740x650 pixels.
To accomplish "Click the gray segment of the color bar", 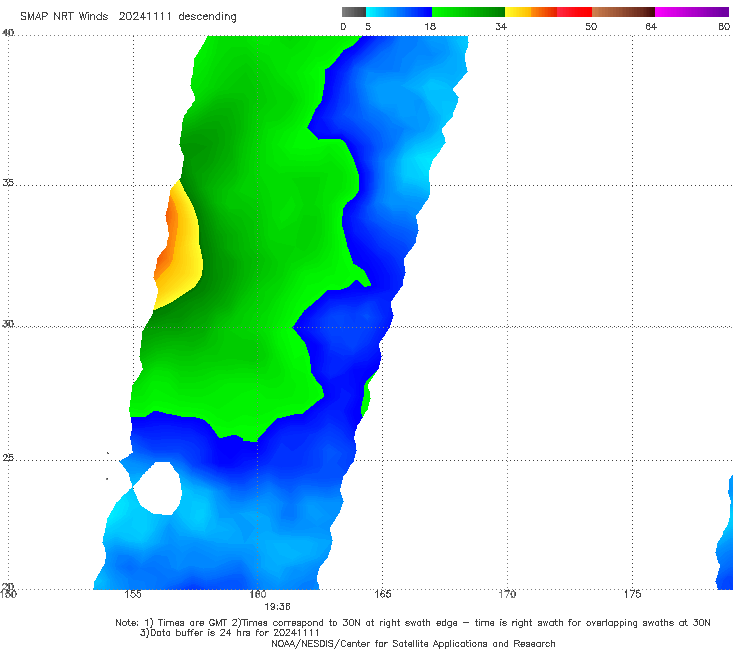I will pos(354,12).
